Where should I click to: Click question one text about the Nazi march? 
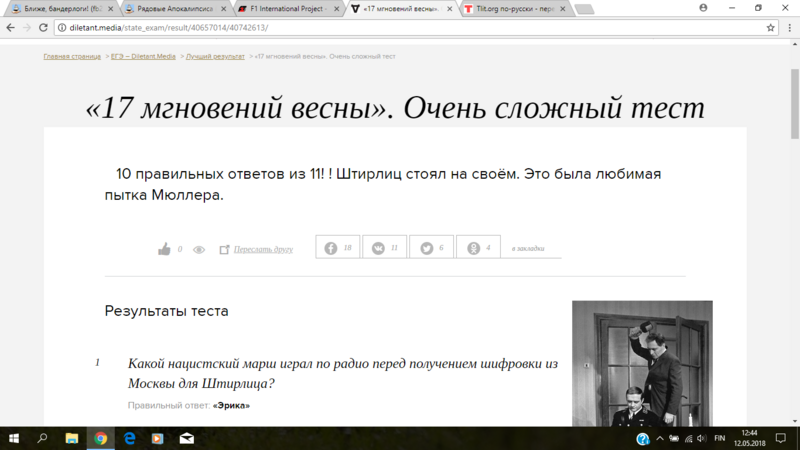point(343,373)
